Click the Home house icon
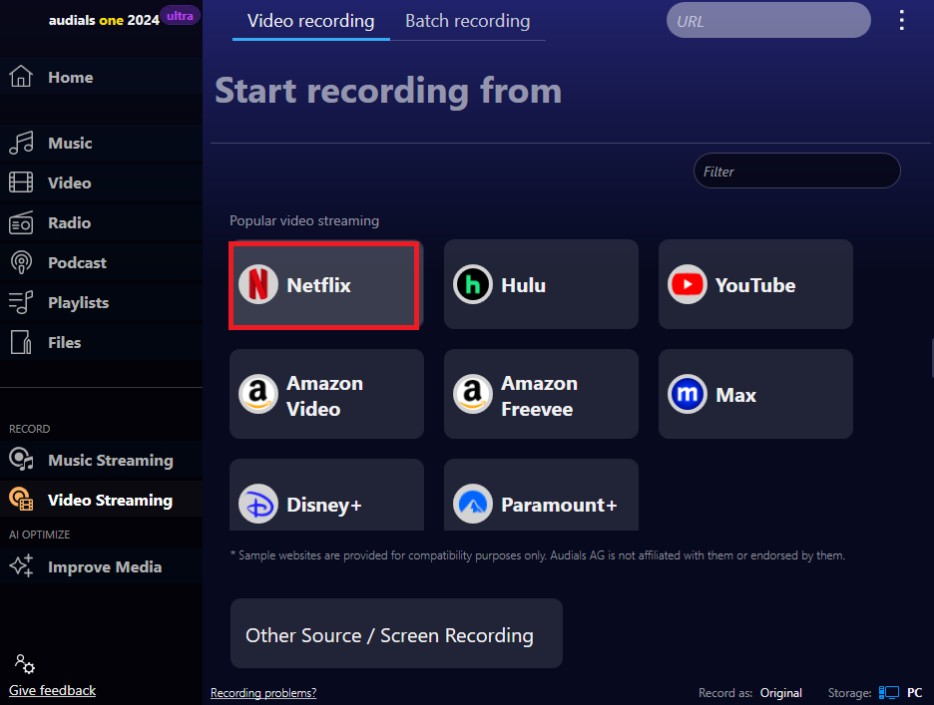The height and width of the screenshot is (705, 934). [21, 77]
